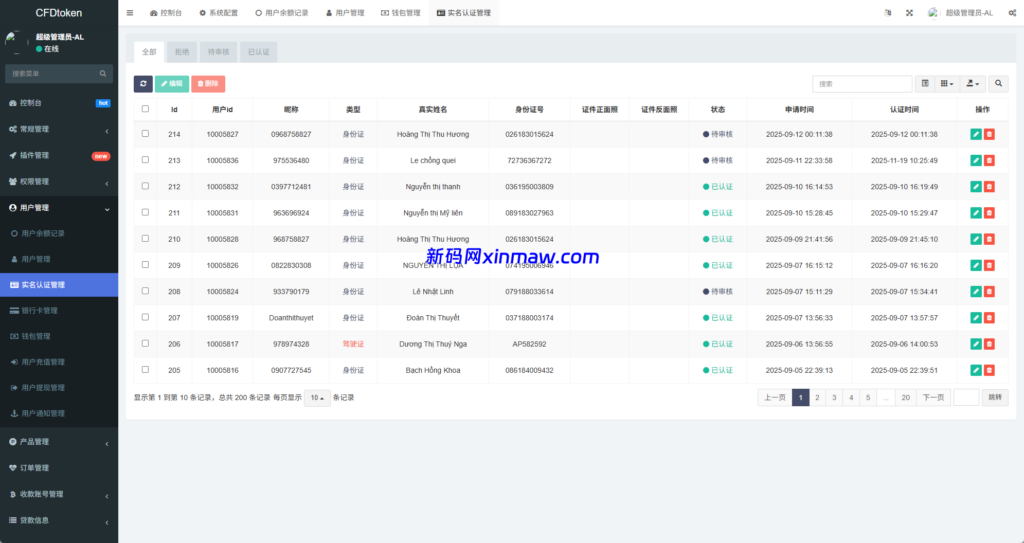The height and width of the screenshot is (543, 1024).
Task: Edit record 205 with green pencil icon
Action: coord(976,370)
